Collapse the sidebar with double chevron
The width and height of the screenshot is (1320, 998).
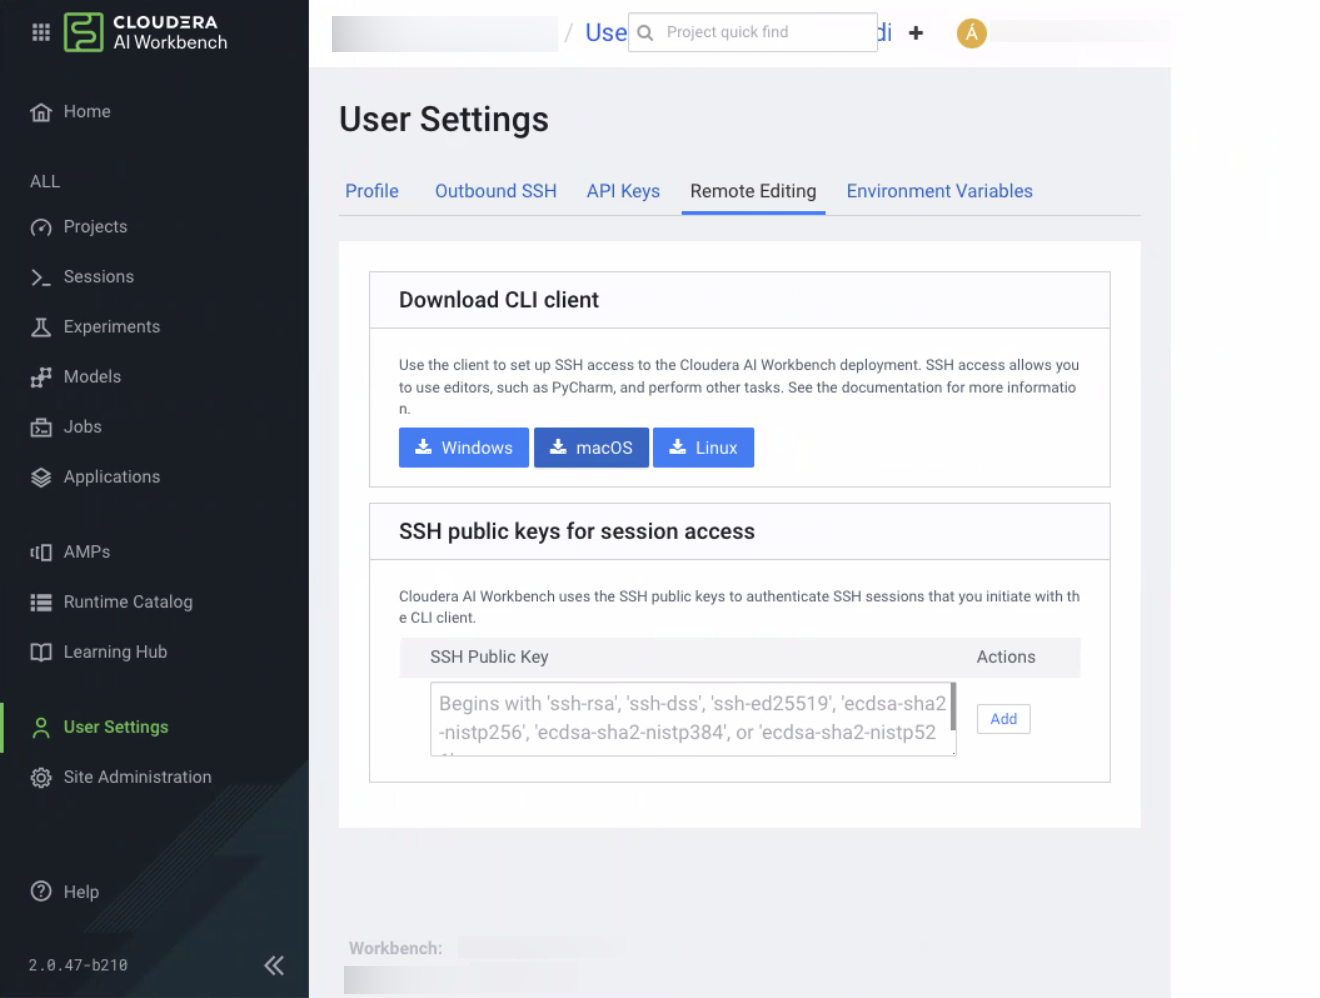pos(274,965)
